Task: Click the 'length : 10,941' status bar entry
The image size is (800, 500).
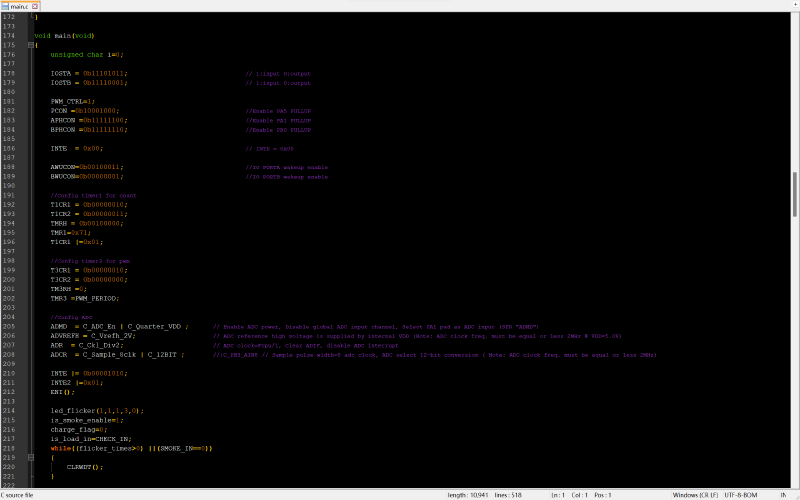Action: [x=468, y=495]
